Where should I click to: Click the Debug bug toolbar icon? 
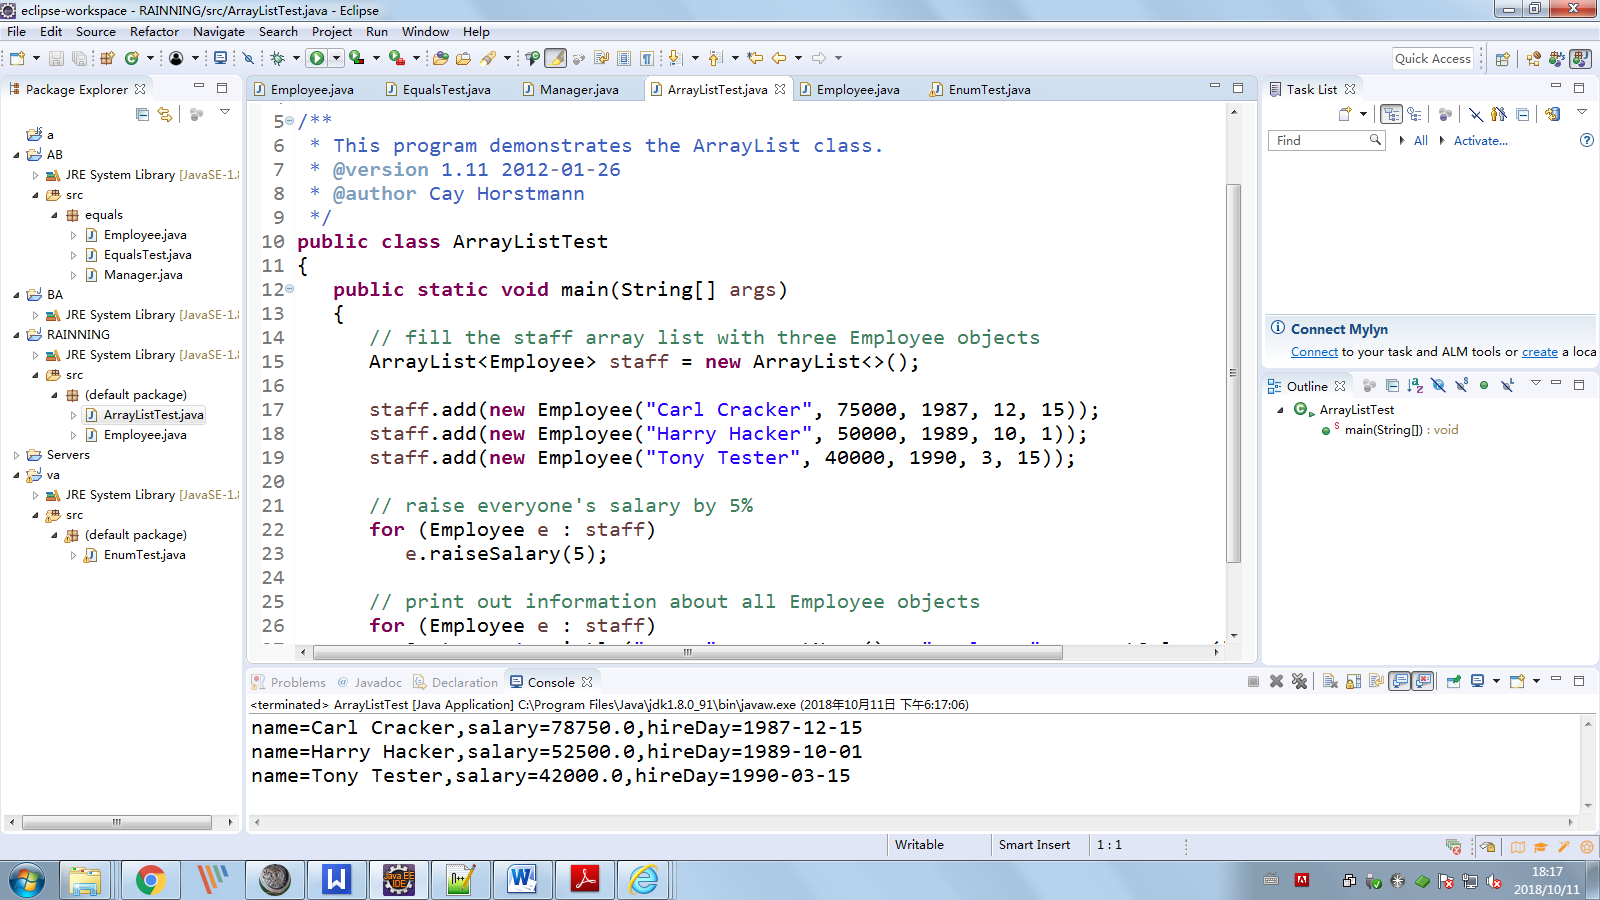[278, 58]
